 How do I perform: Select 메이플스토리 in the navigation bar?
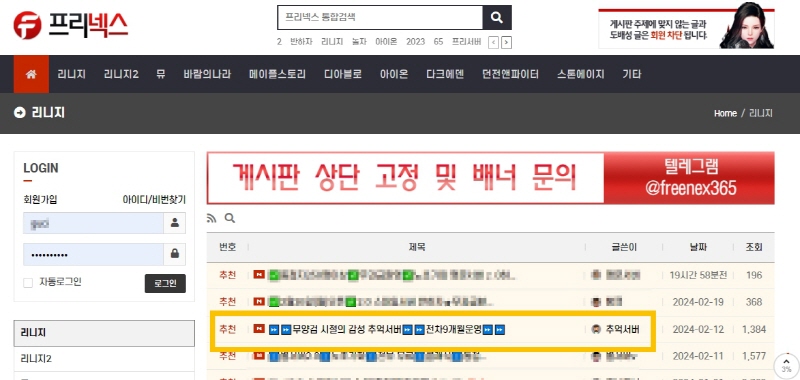(278, 74)
